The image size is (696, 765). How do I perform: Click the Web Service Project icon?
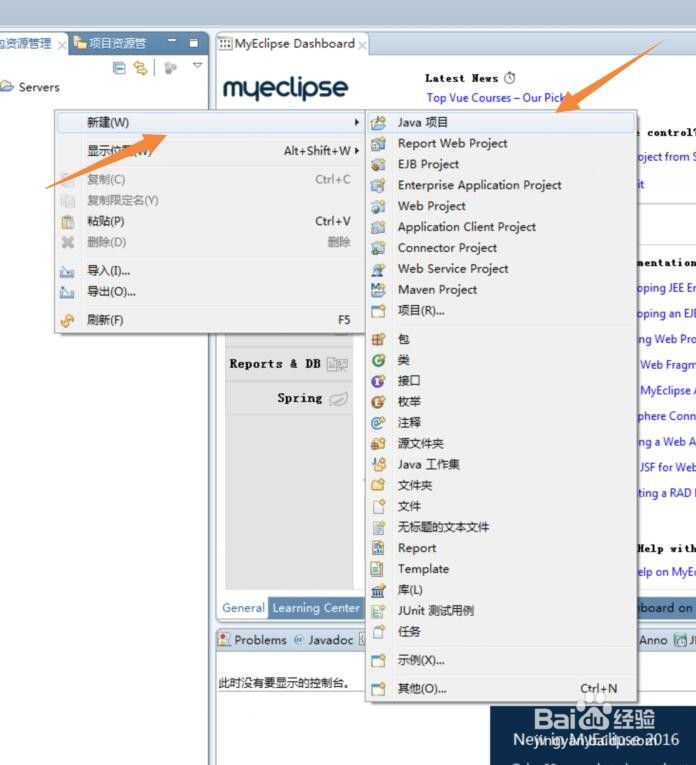[378, 269]
